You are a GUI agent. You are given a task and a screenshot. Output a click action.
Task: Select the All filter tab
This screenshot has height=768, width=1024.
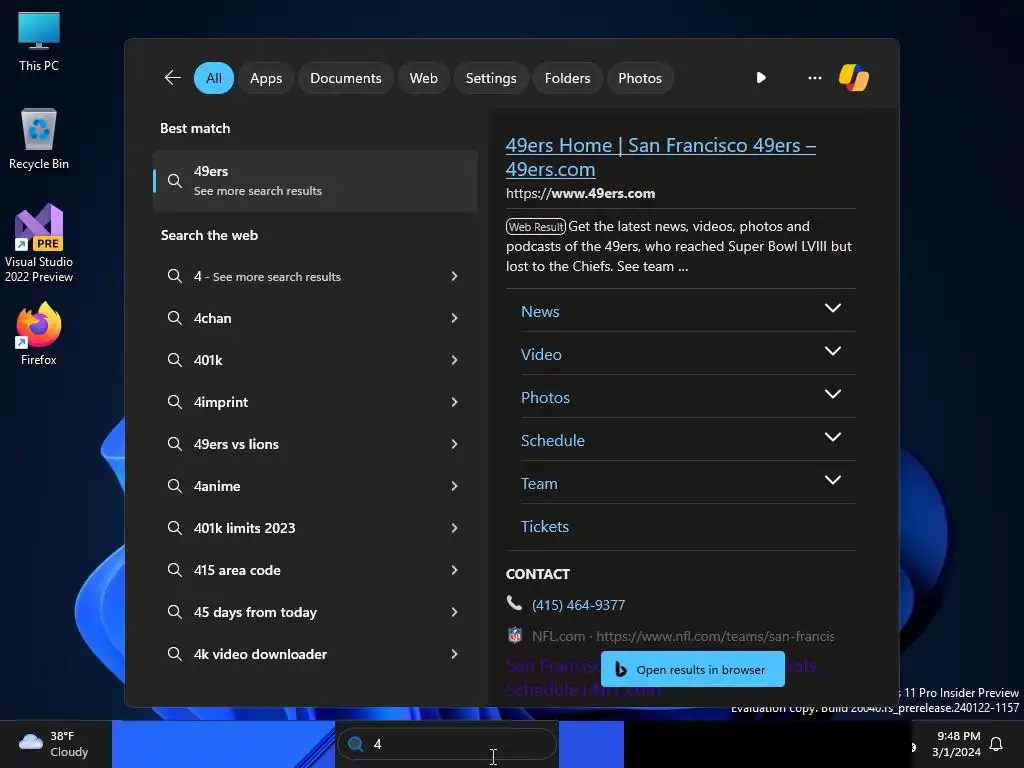click(214, 78)
